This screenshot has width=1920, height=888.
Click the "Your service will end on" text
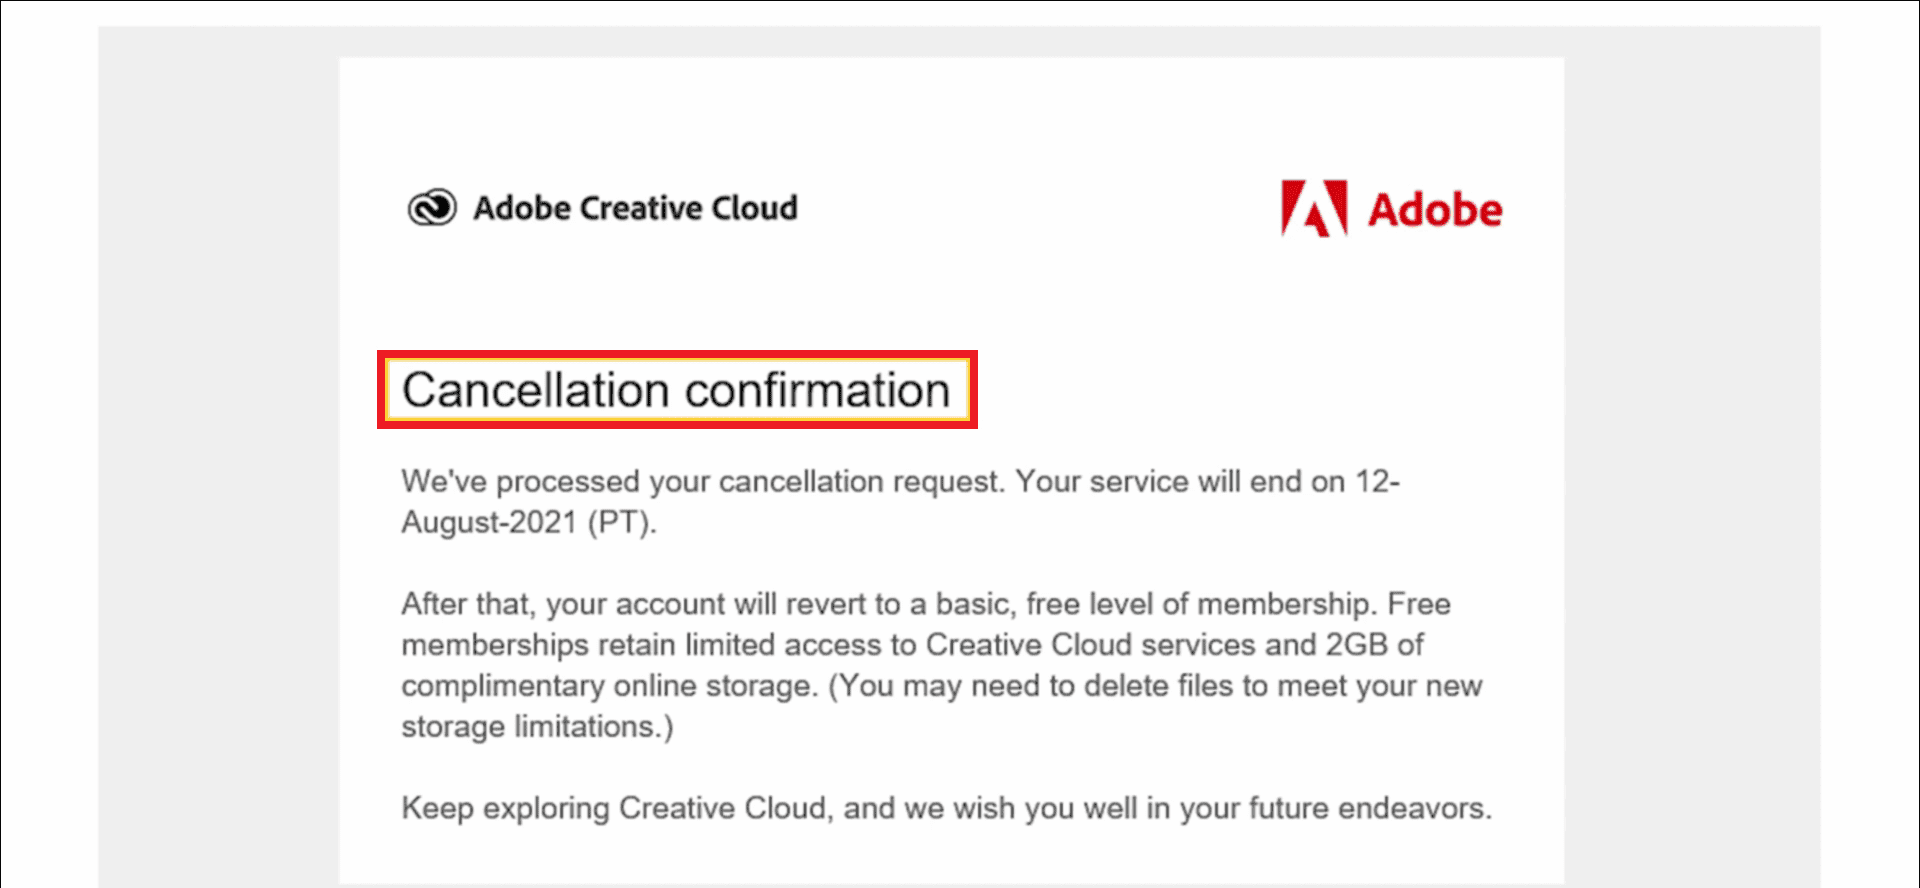tap(1180, 482)
